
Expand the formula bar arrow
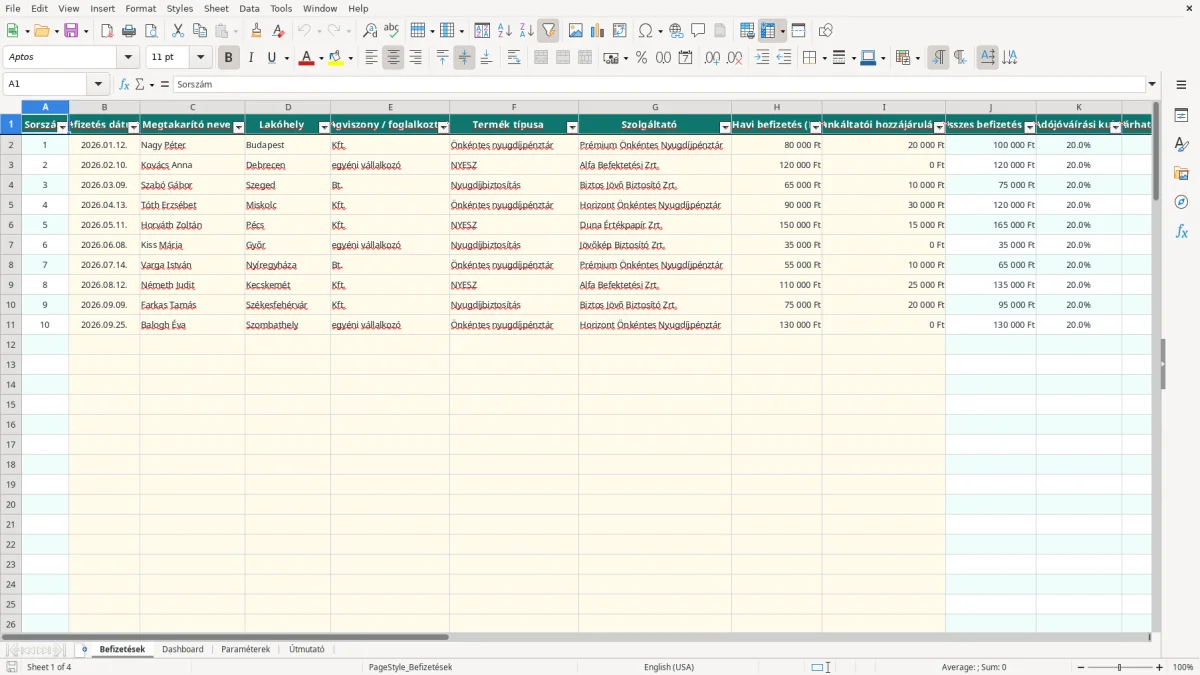(1152, 85)
